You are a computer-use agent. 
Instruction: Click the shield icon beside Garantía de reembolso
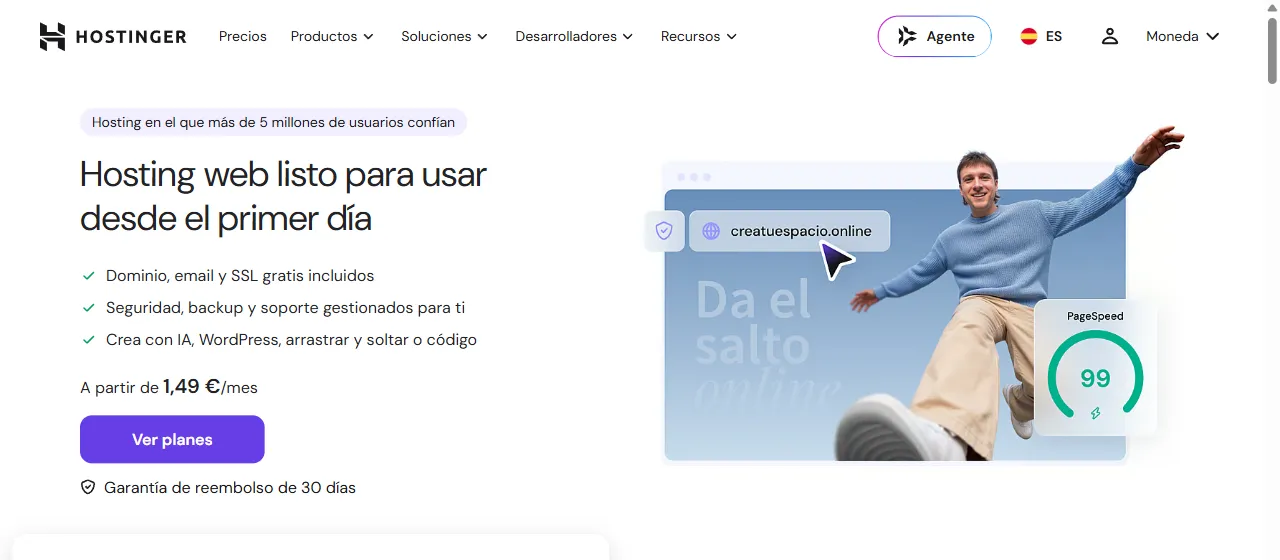click(x=88, y=488)
